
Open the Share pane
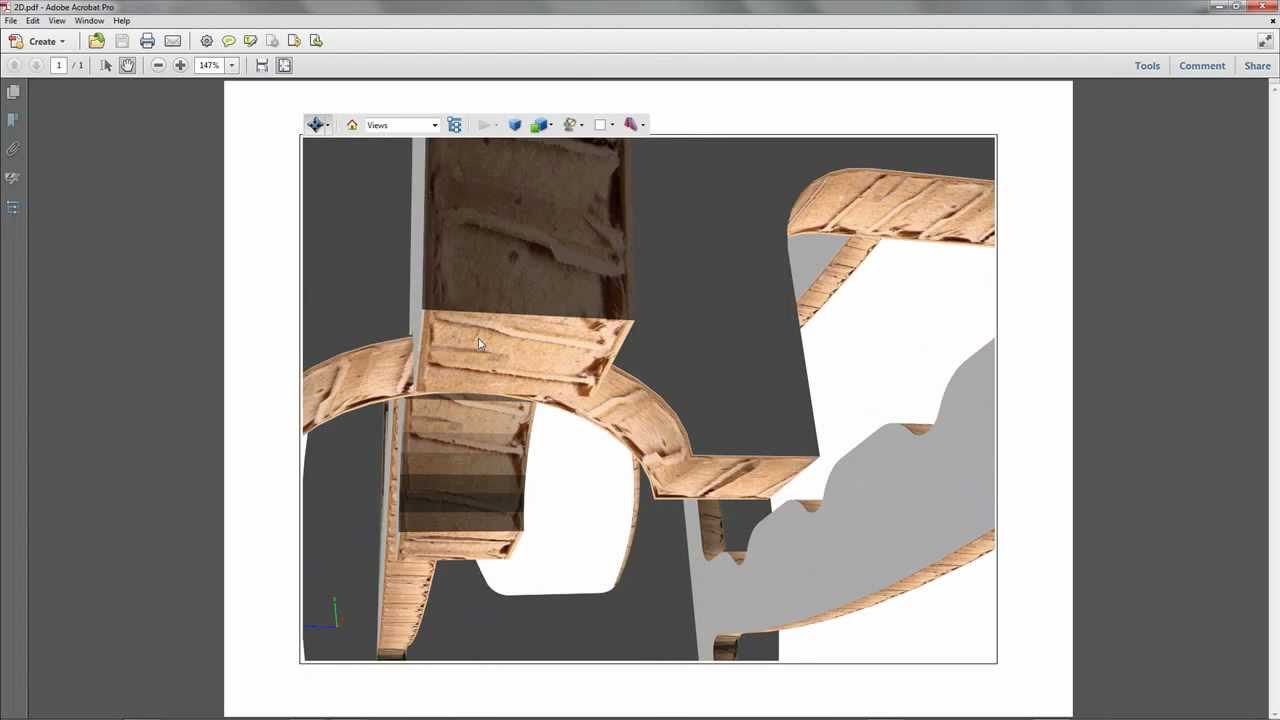coord(1257,66)
